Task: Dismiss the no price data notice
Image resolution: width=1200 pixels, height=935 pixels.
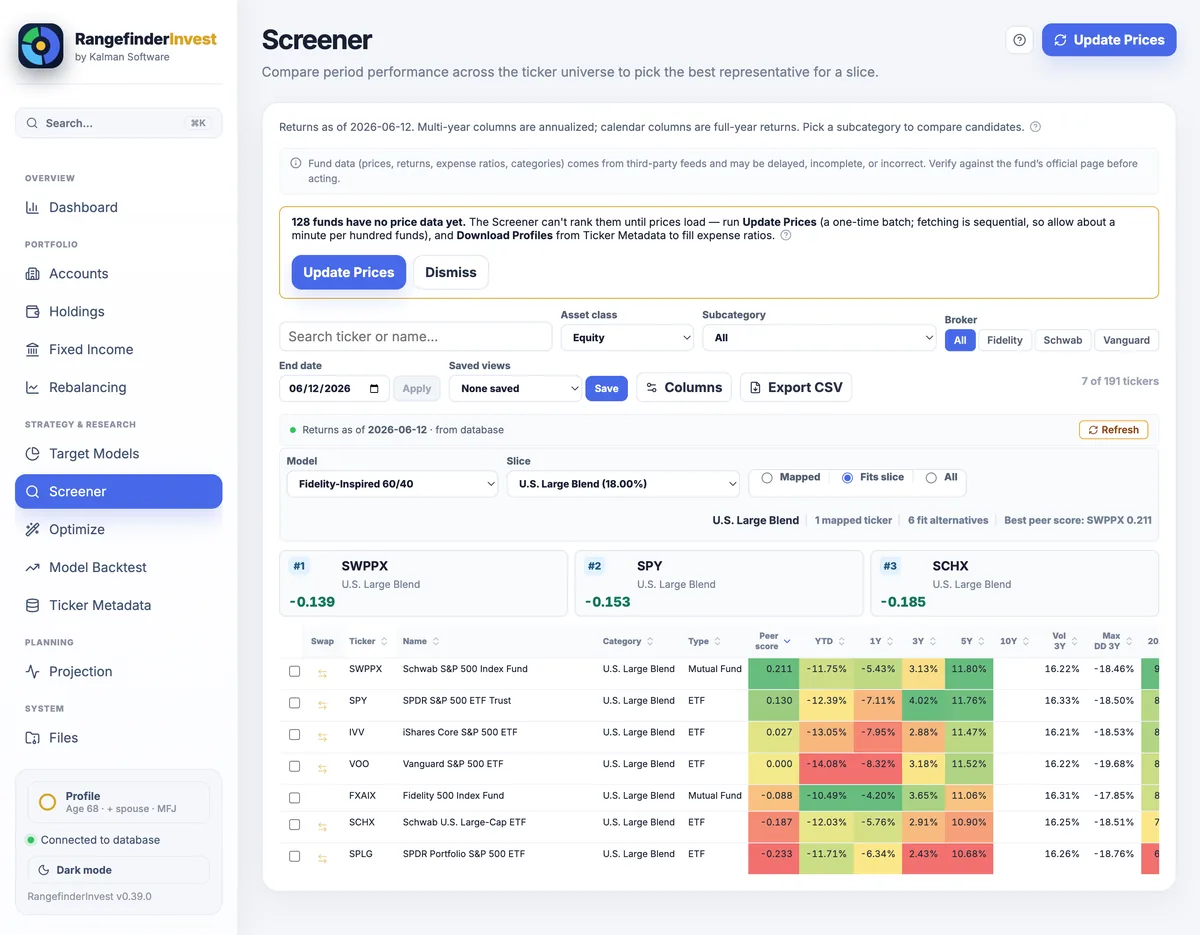Action: (x=451, y=272)
